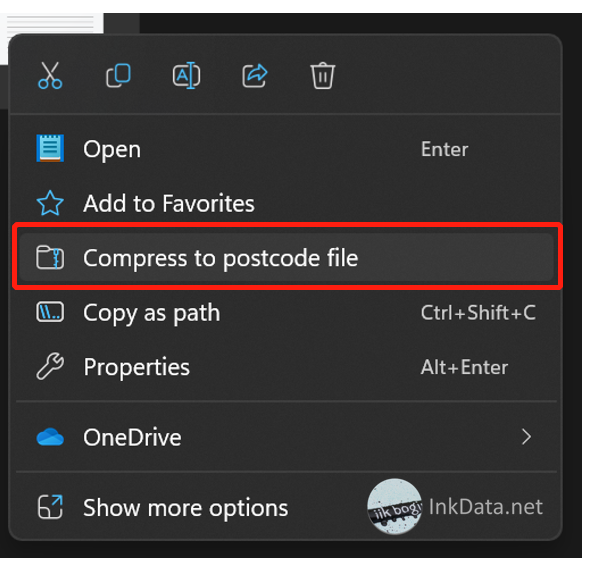Click the zipped folder compress icon
The width and height of the screenshot is (589, 573).
point(50,258)
